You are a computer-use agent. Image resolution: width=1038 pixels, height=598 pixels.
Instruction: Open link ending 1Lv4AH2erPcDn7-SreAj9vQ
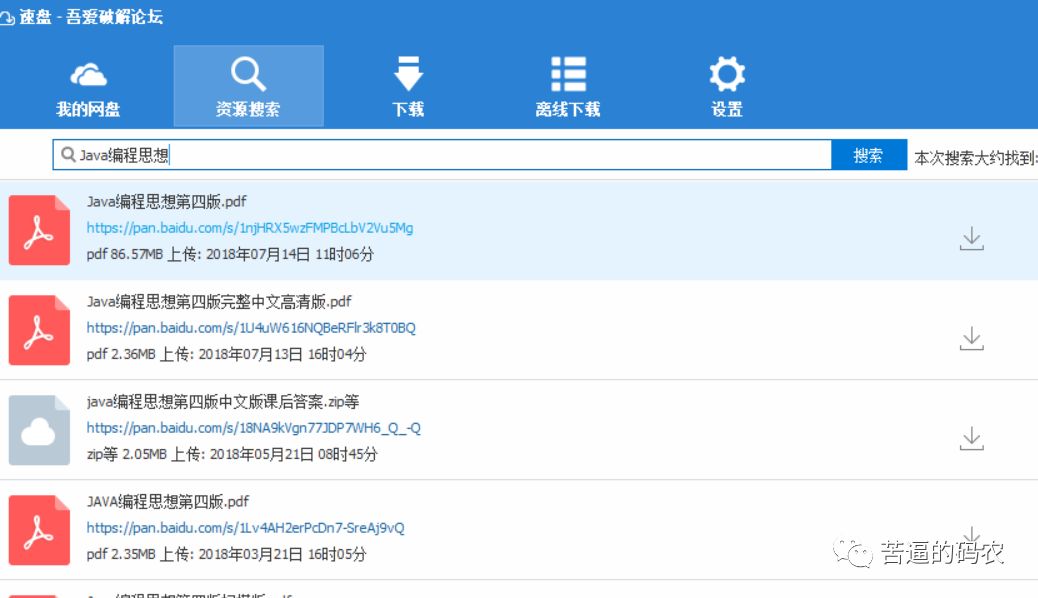[246, 528]
